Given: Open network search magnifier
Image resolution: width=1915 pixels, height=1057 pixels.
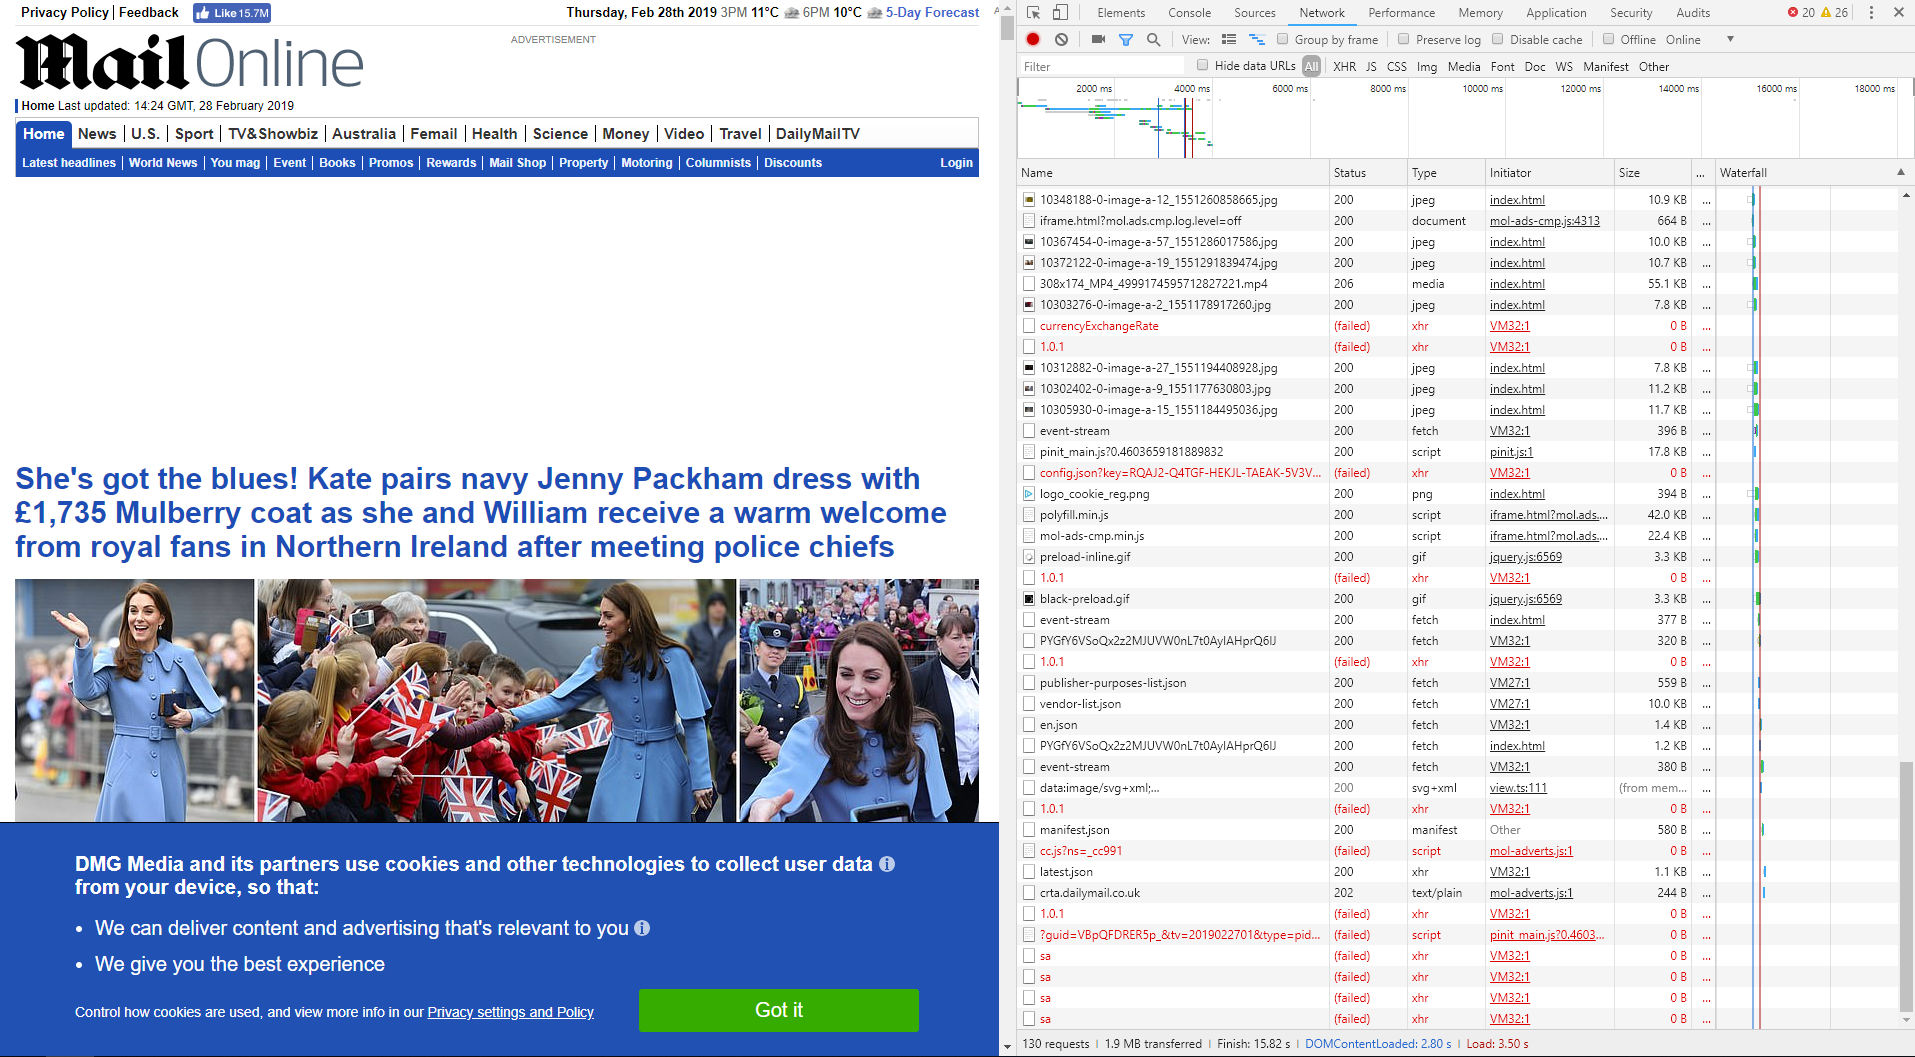Looking at the screenshot, I should [x=1153, y=40].
